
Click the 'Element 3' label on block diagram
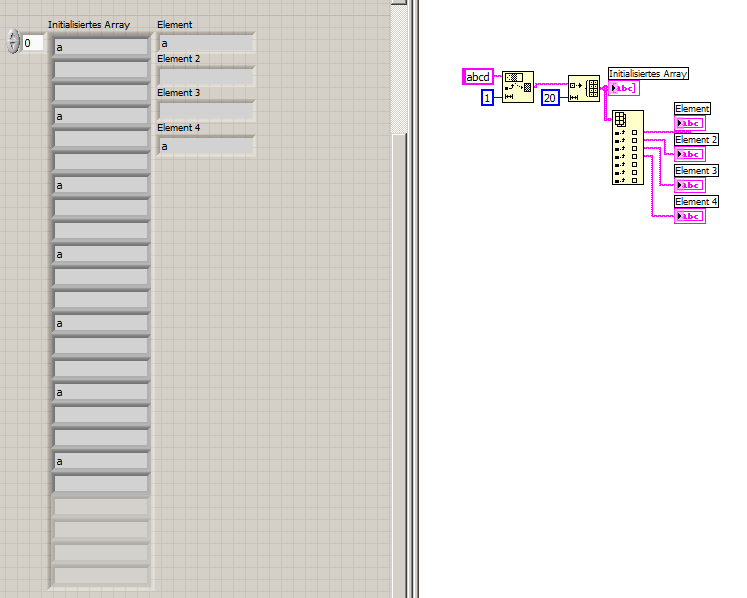point(696,171)
